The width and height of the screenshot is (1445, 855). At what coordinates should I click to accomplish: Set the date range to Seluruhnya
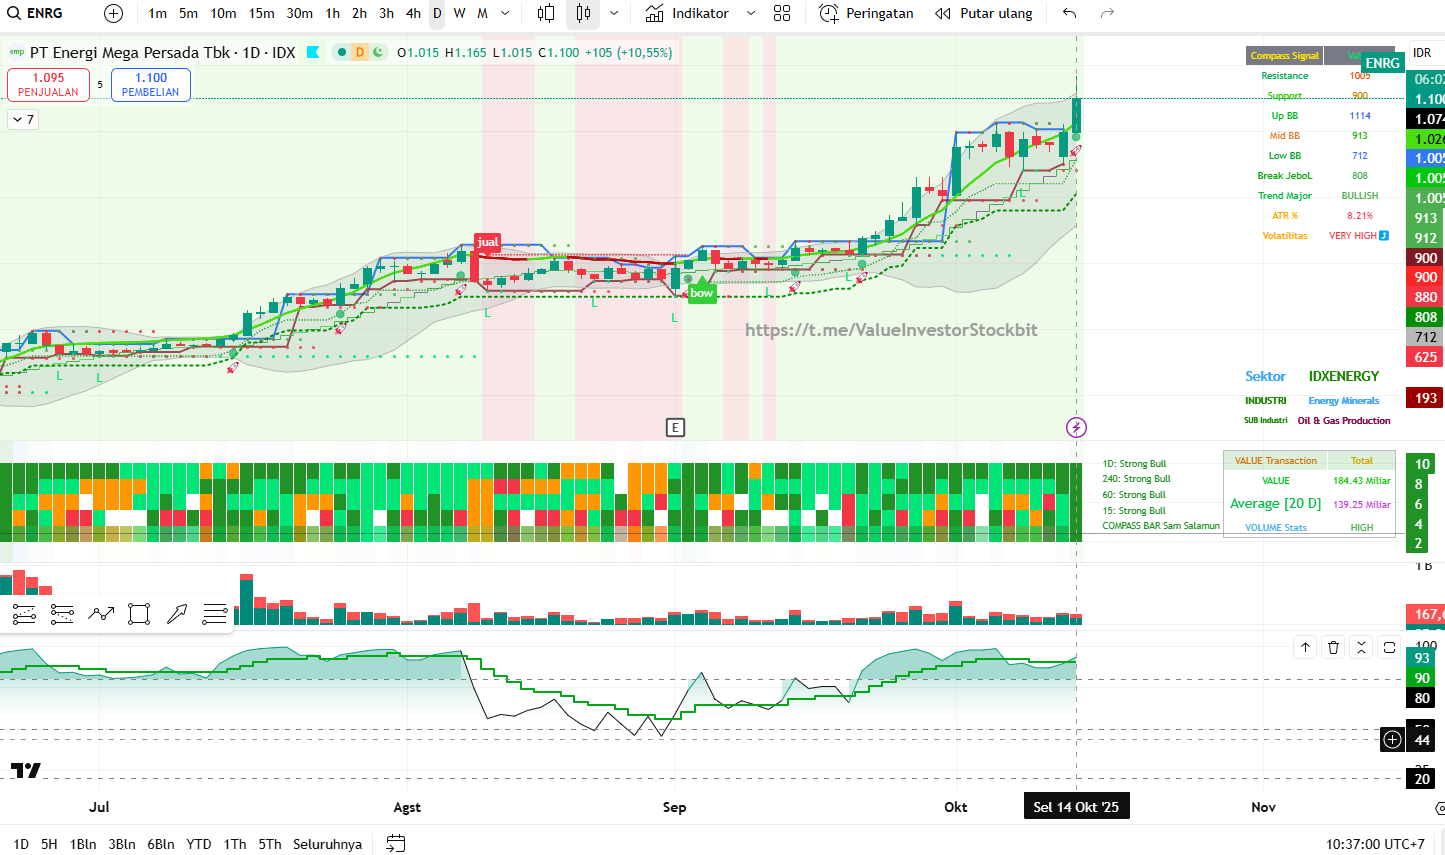327,844
